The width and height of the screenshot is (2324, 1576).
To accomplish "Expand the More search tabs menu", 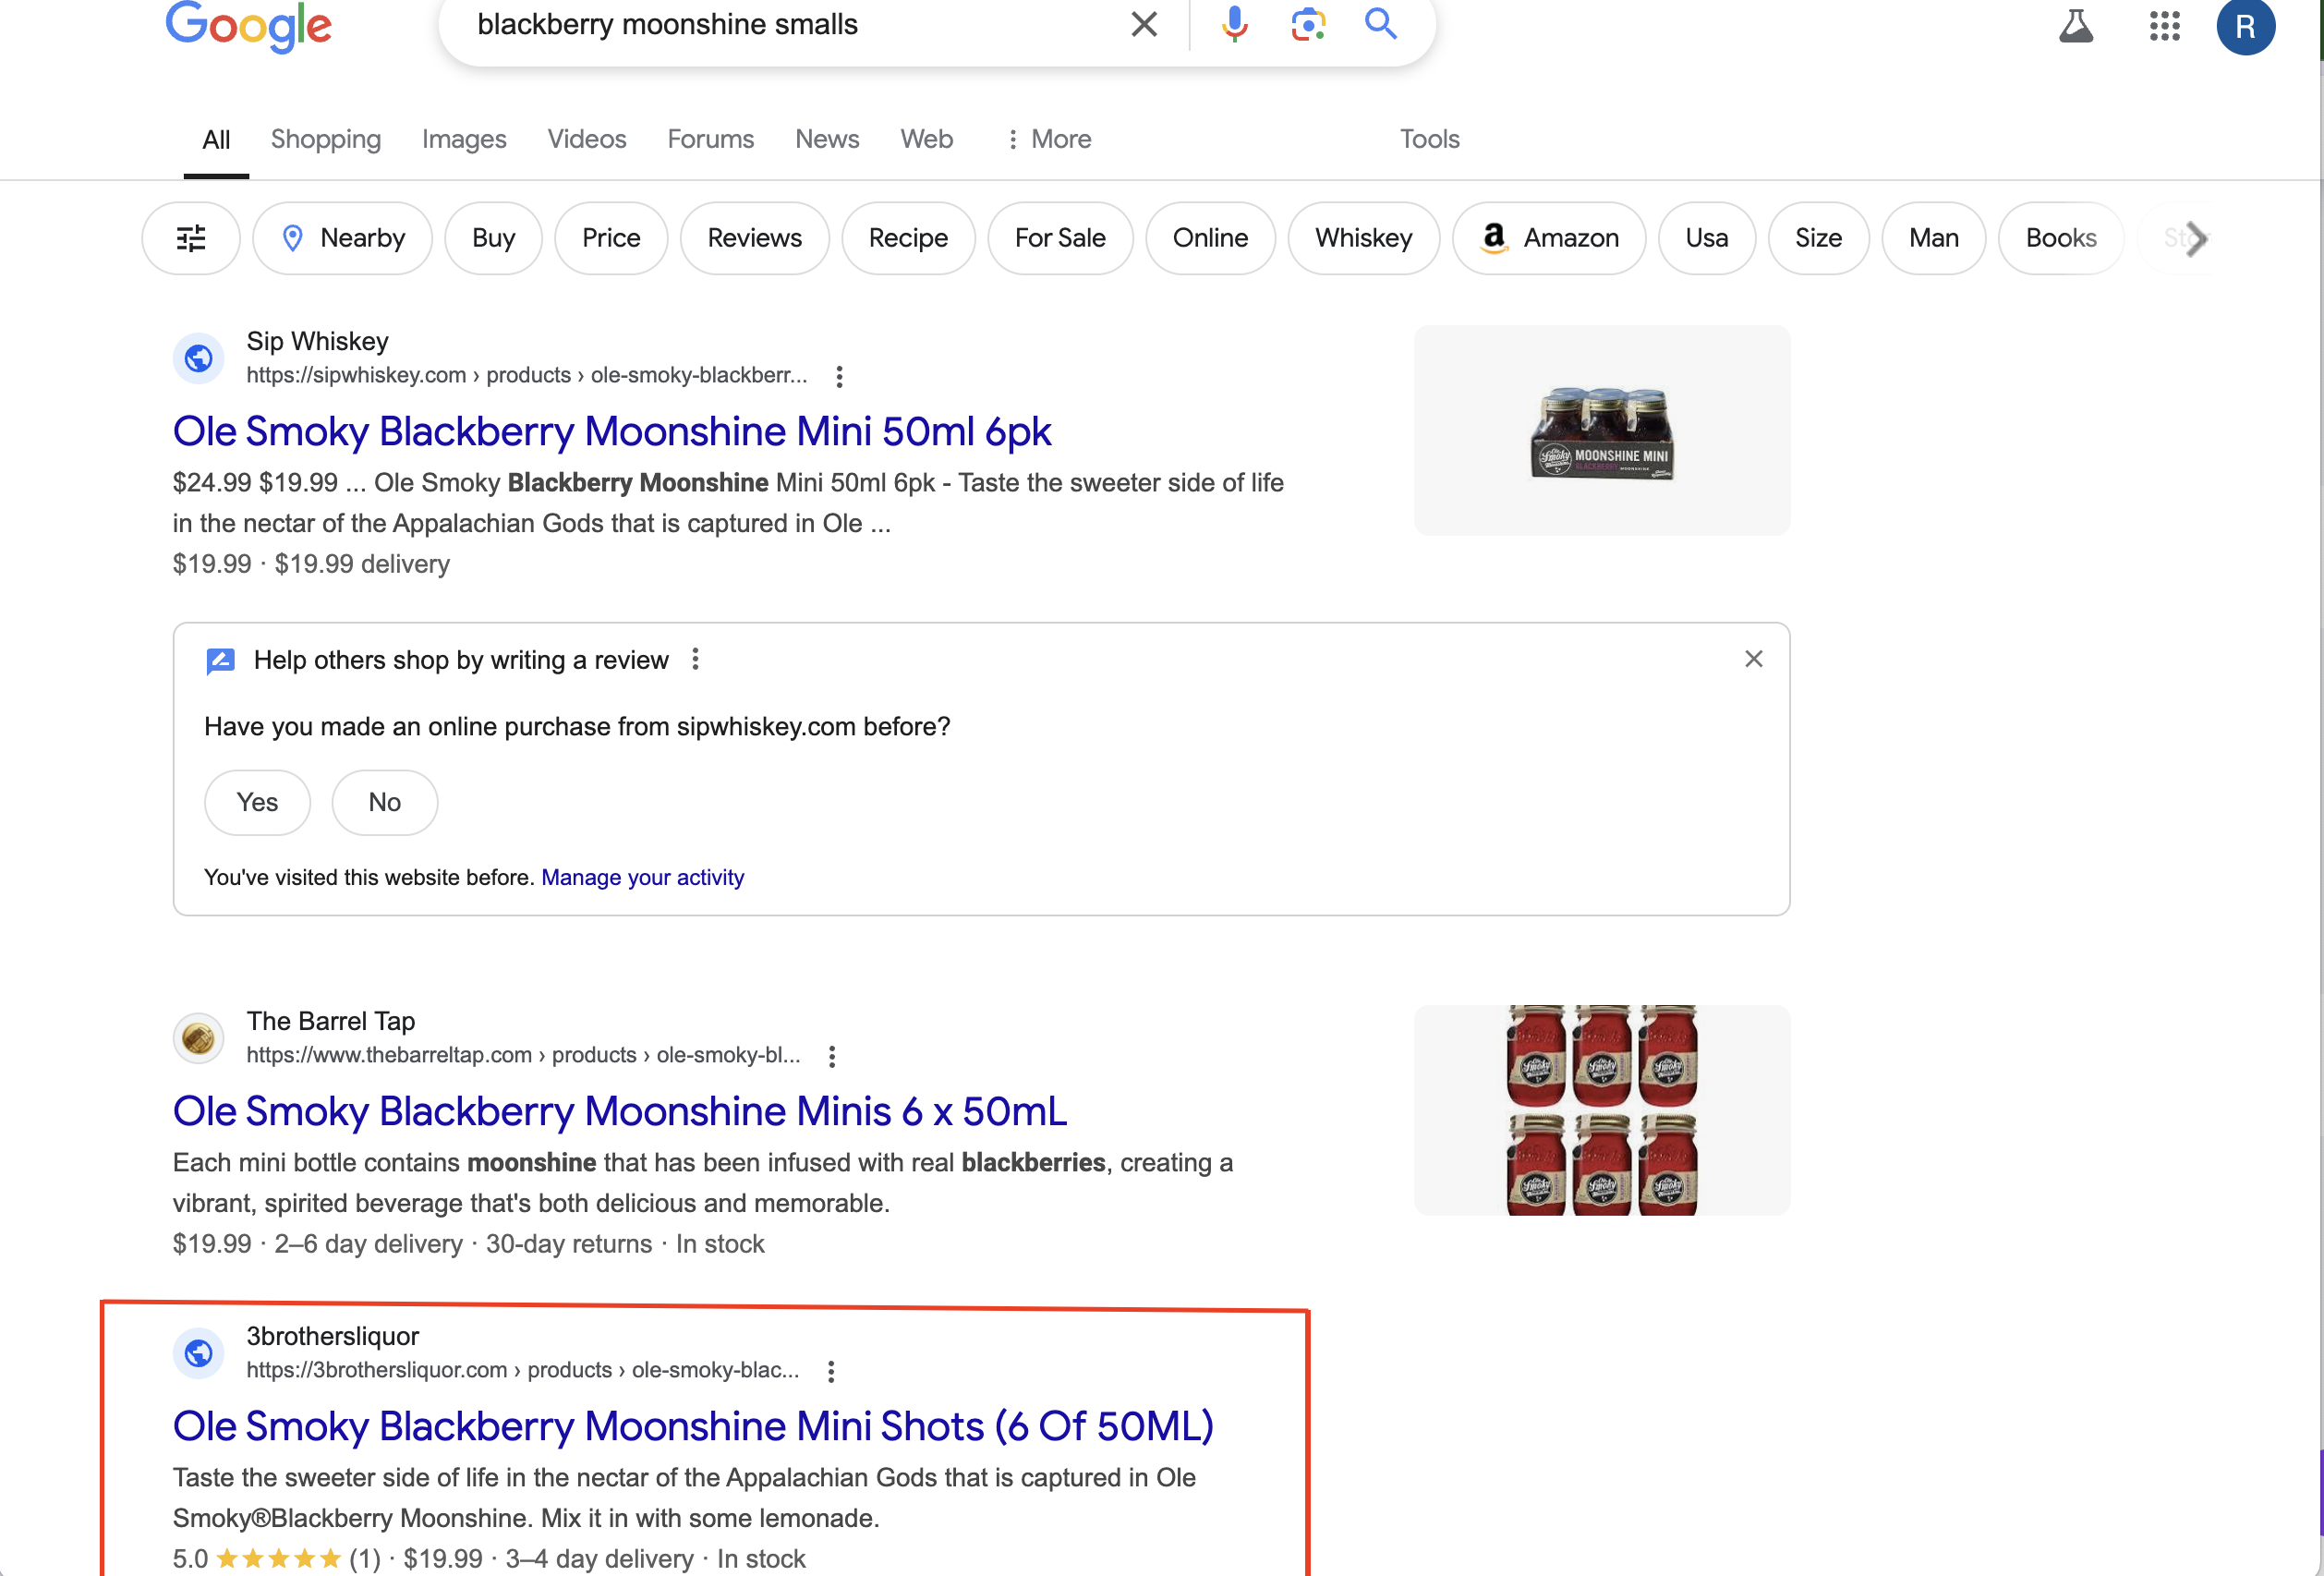I will [1049, 139].
